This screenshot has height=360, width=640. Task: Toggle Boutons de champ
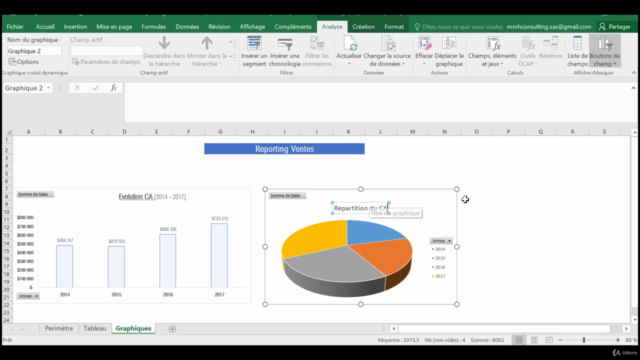click(x=604, y=51)
